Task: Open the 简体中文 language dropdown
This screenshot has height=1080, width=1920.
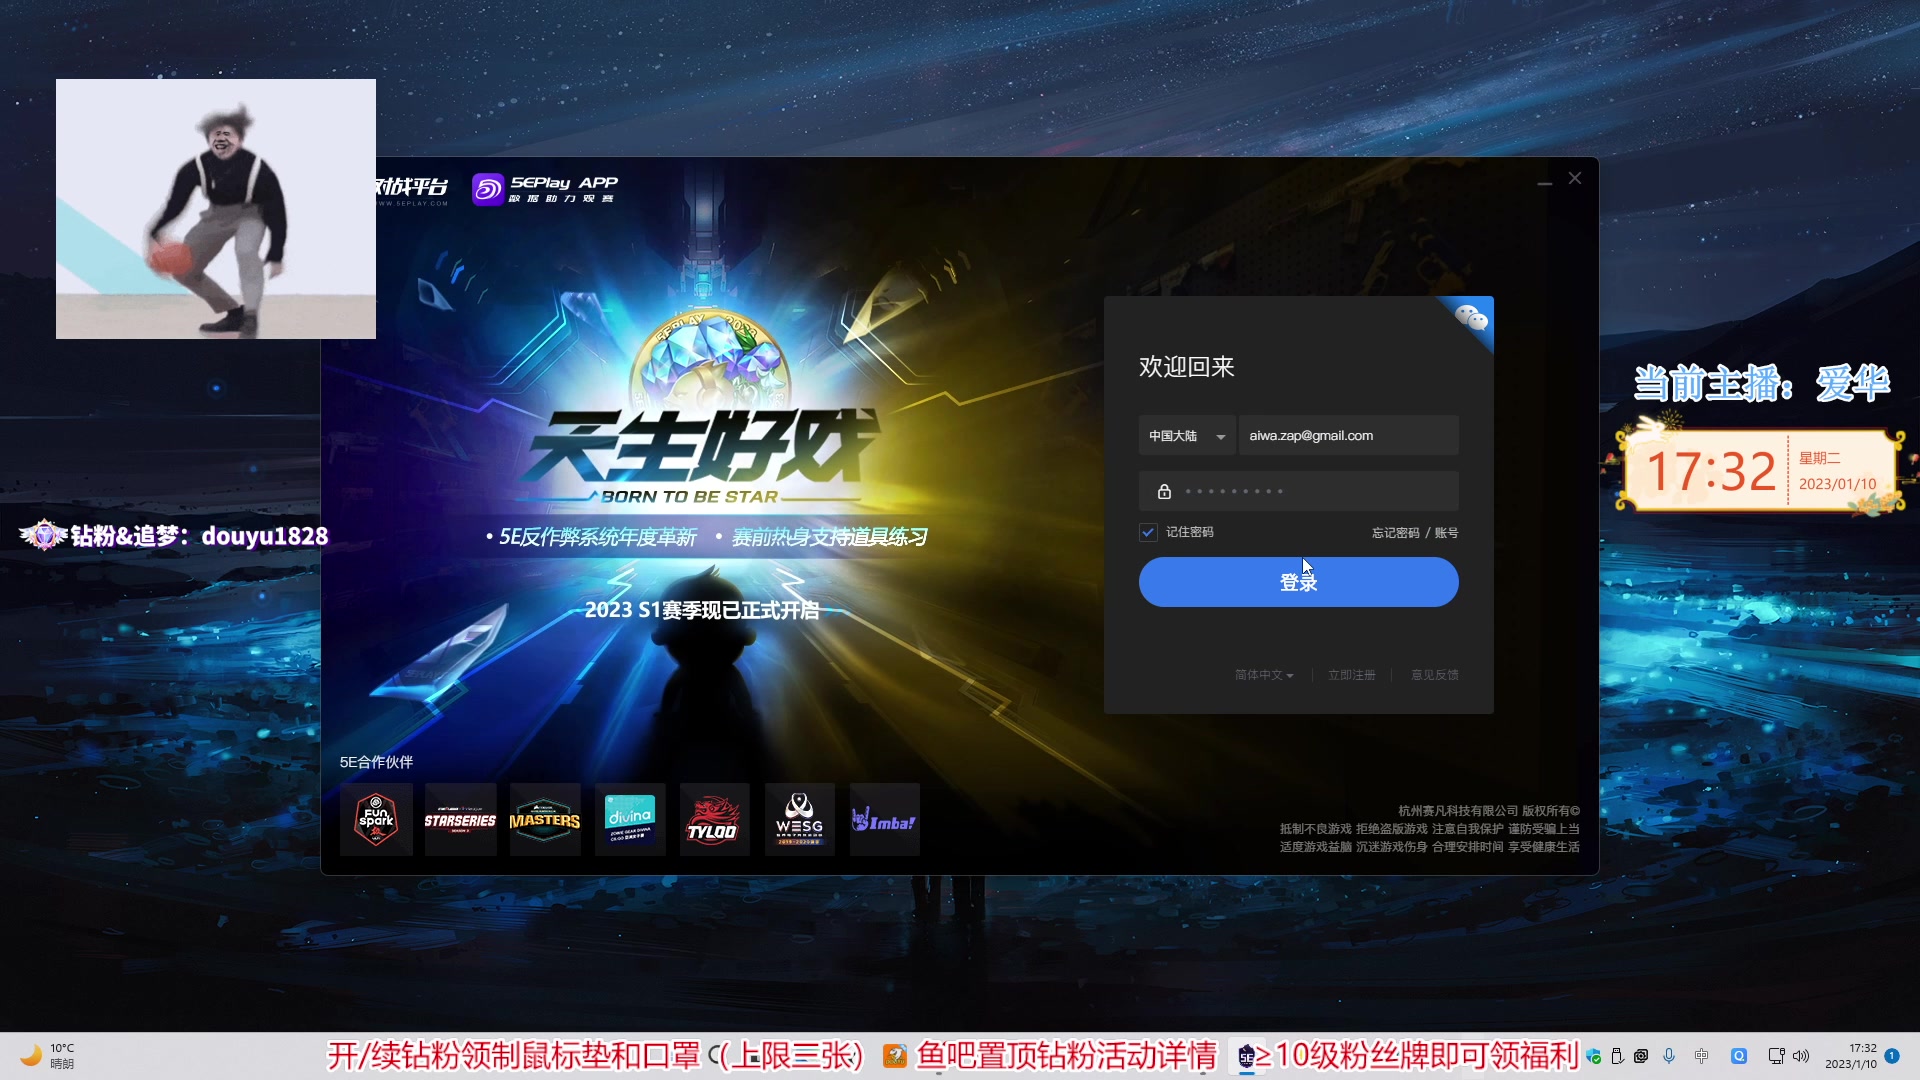Action: (x=1264, y=675)
